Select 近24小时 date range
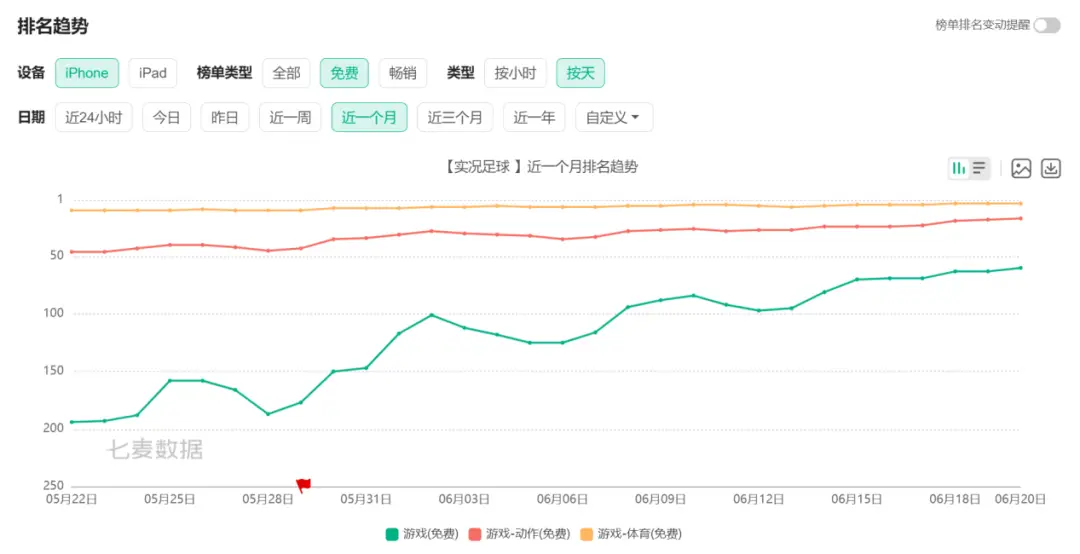The height and width of the screenshot is (554, 1080). pos(94,117)
